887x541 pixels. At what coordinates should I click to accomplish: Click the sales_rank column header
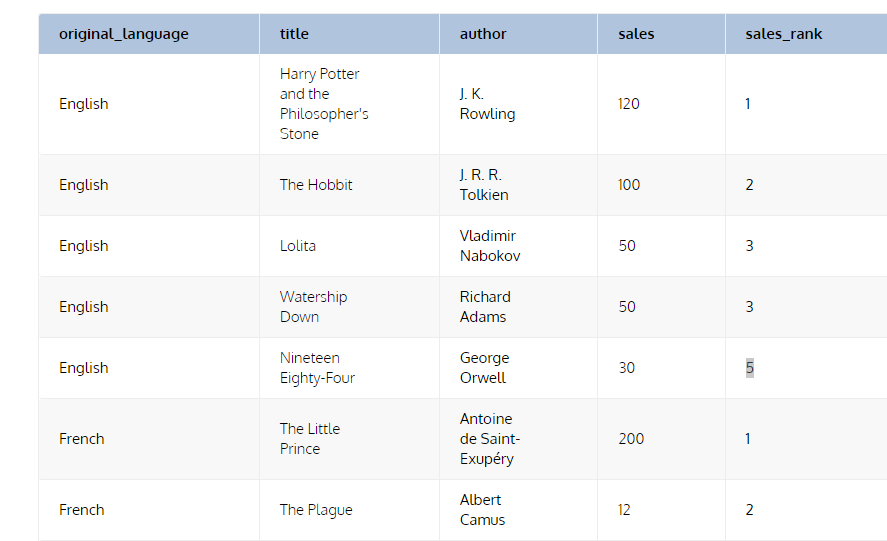point(806,34)
